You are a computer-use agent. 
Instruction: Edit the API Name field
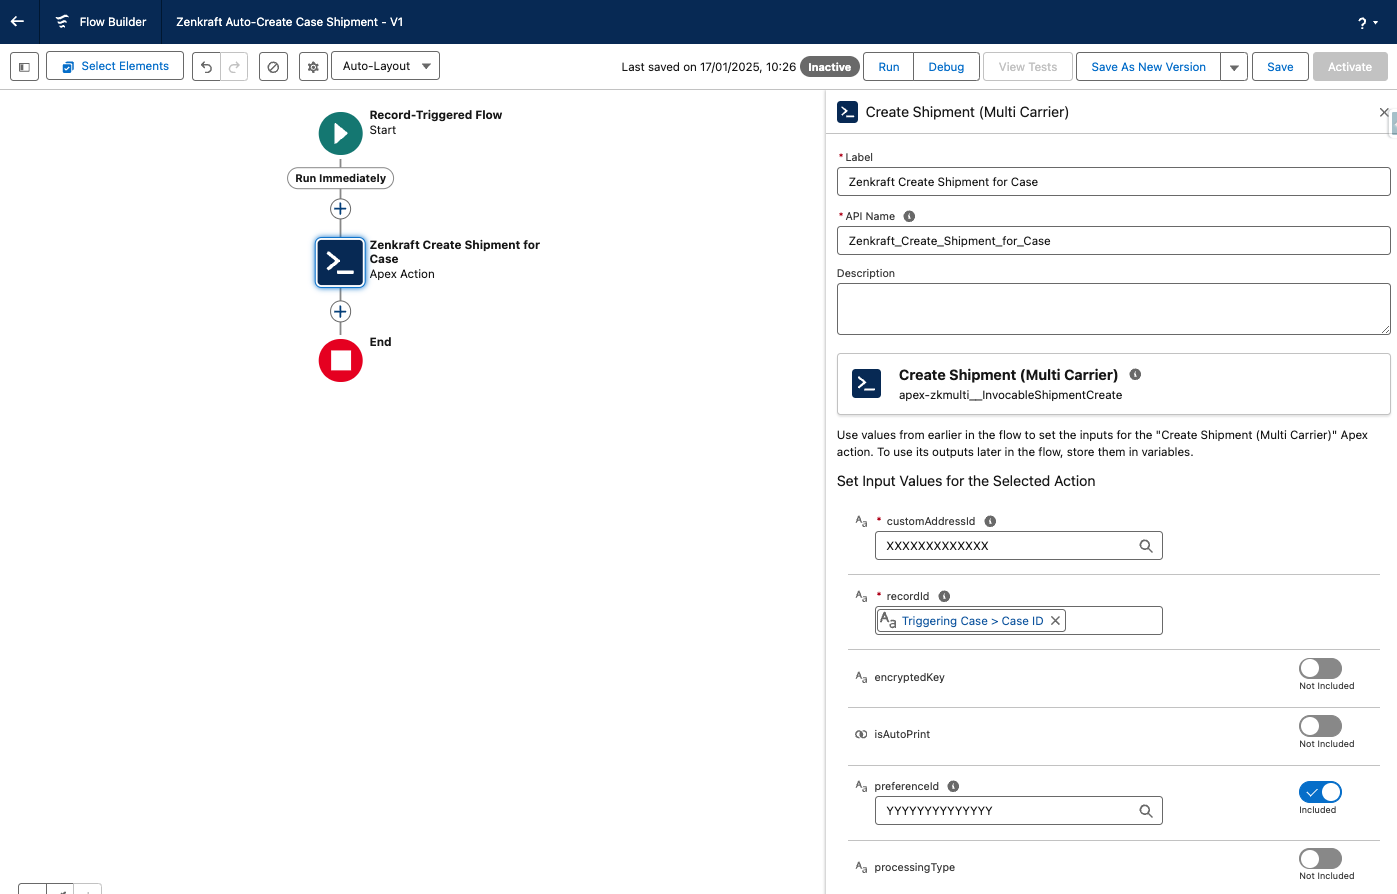point(1113,241)
